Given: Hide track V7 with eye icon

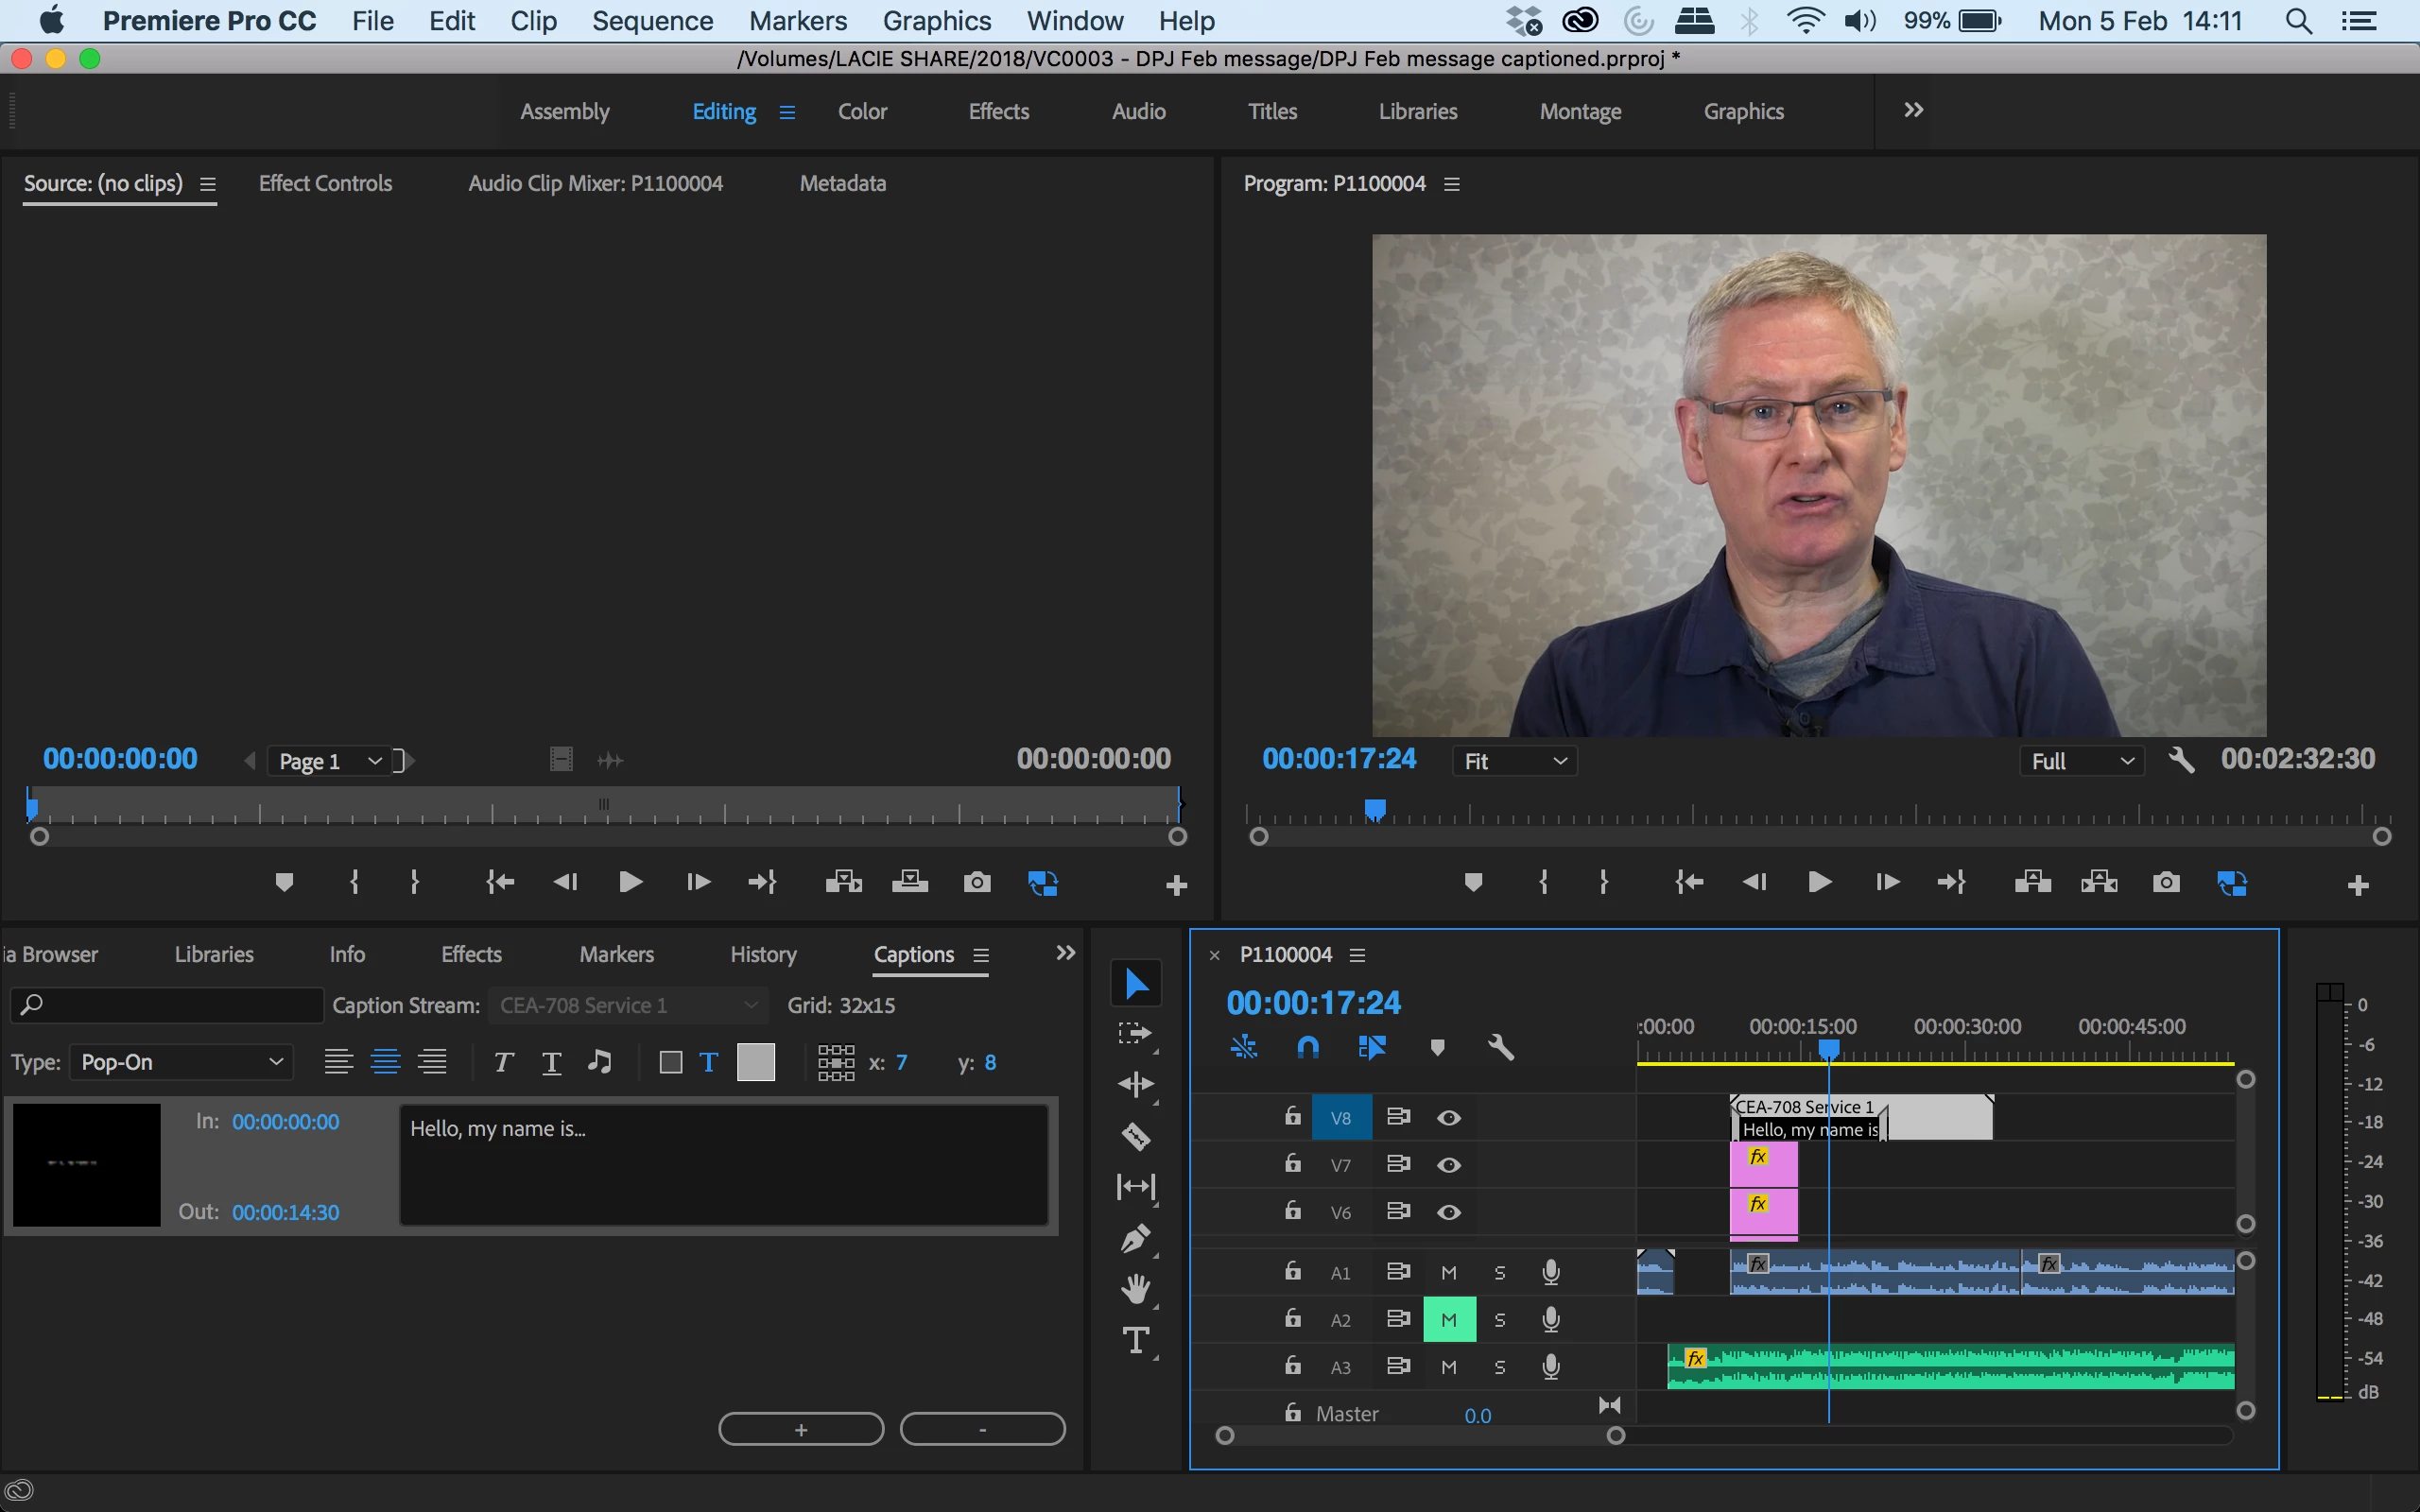Looking at the screenshot, I should coord(1448,1165).
